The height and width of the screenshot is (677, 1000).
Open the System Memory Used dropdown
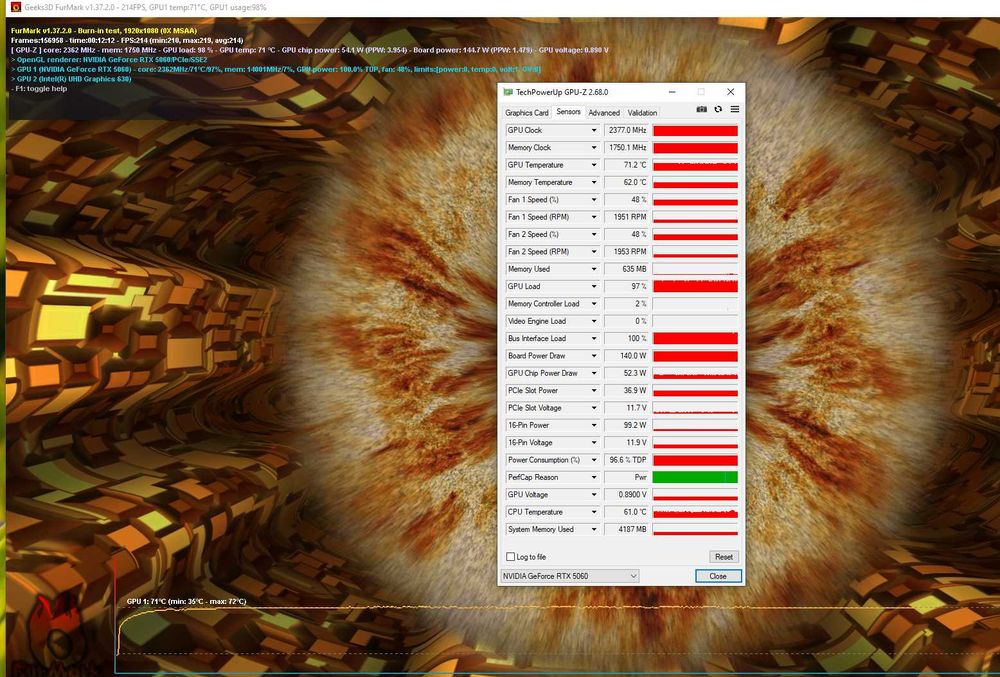point(594,530)
